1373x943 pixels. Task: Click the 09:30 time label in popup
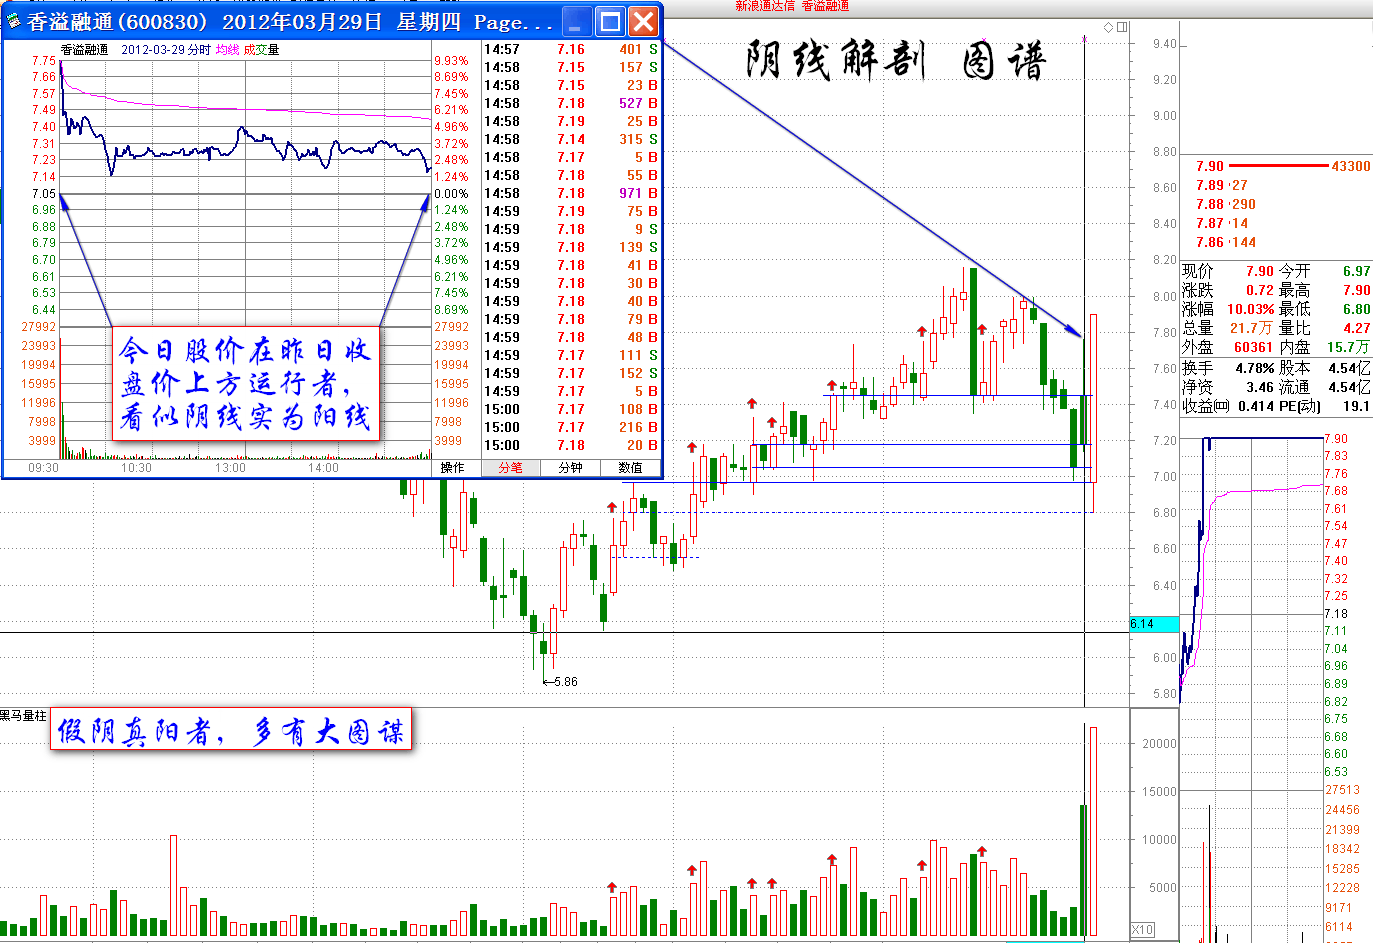(43, 467)
